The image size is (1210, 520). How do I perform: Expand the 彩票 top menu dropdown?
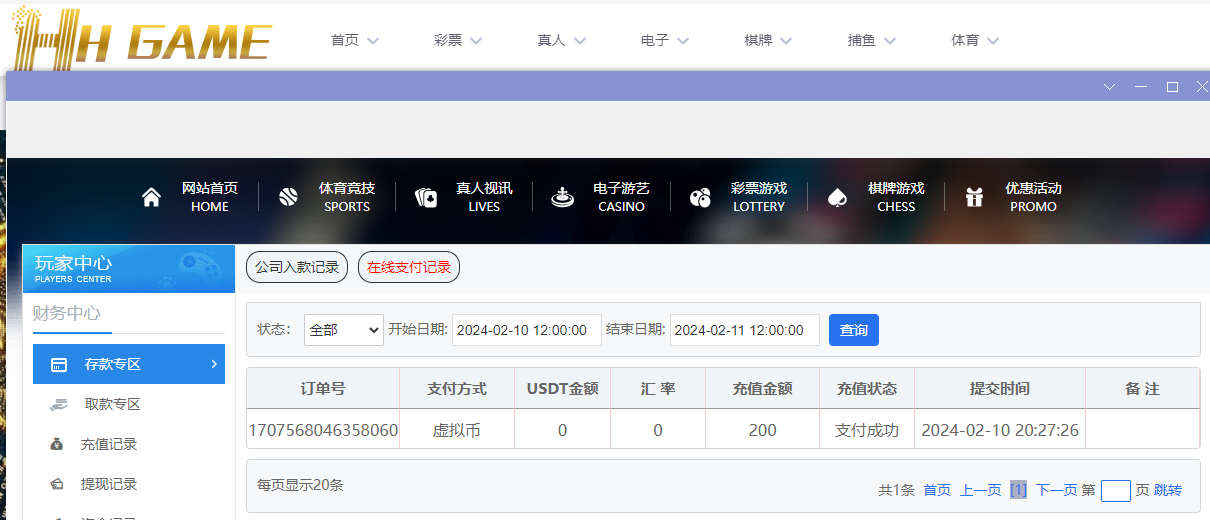458,41
